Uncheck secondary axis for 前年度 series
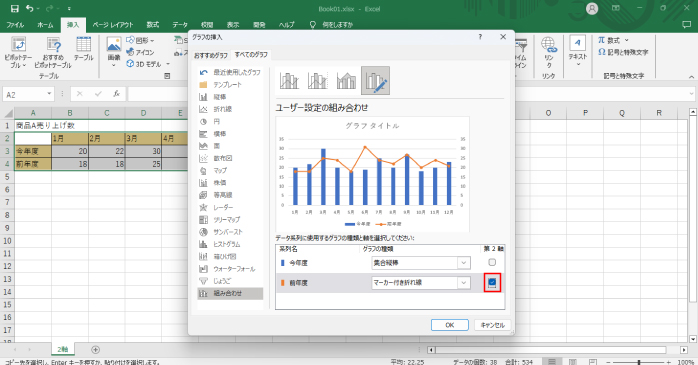 tap(492, 282)
